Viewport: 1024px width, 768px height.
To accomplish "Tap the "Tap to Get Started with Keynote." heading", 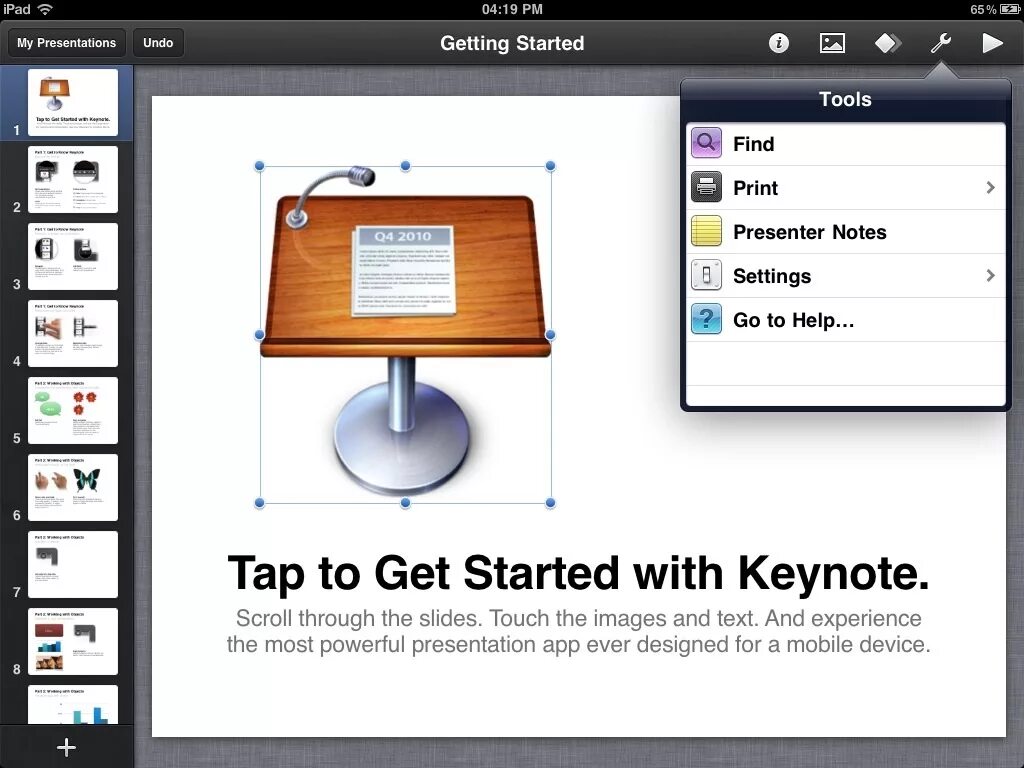I will pos(578,573).
